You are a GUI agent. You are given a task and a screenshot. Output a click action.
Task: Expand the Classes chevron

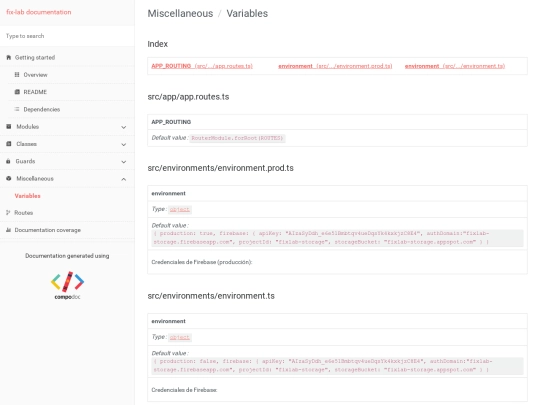124,144
